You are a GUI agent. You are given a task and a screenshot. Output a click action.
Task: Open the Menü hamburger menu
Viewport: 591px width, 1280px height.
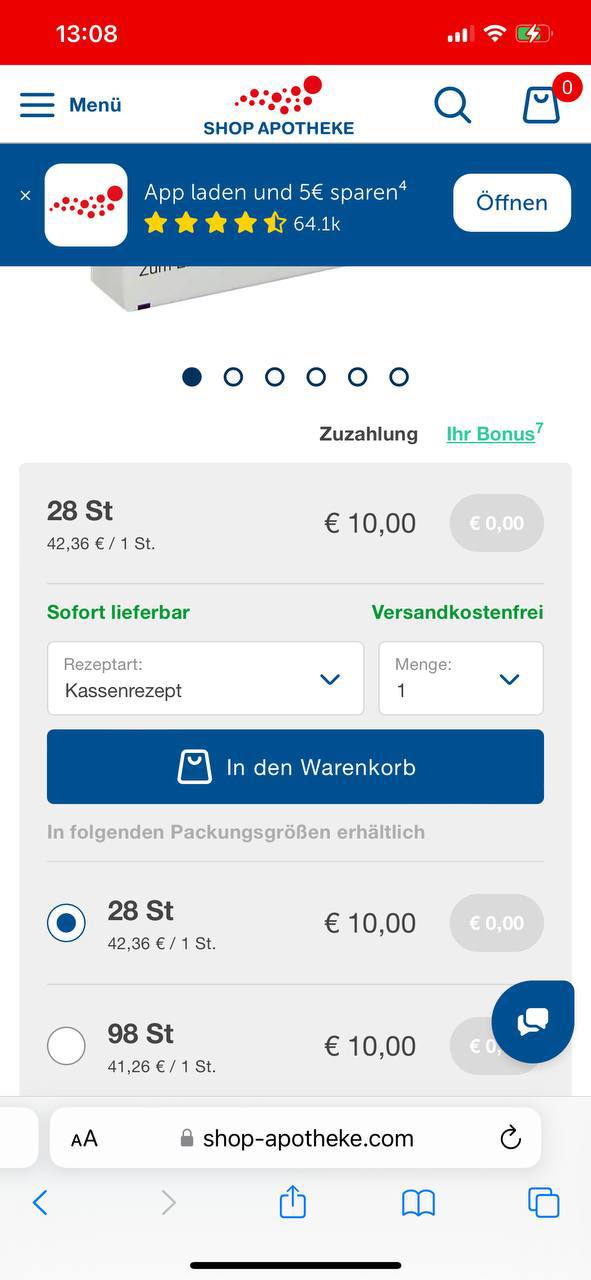click(x=70, y=104)
